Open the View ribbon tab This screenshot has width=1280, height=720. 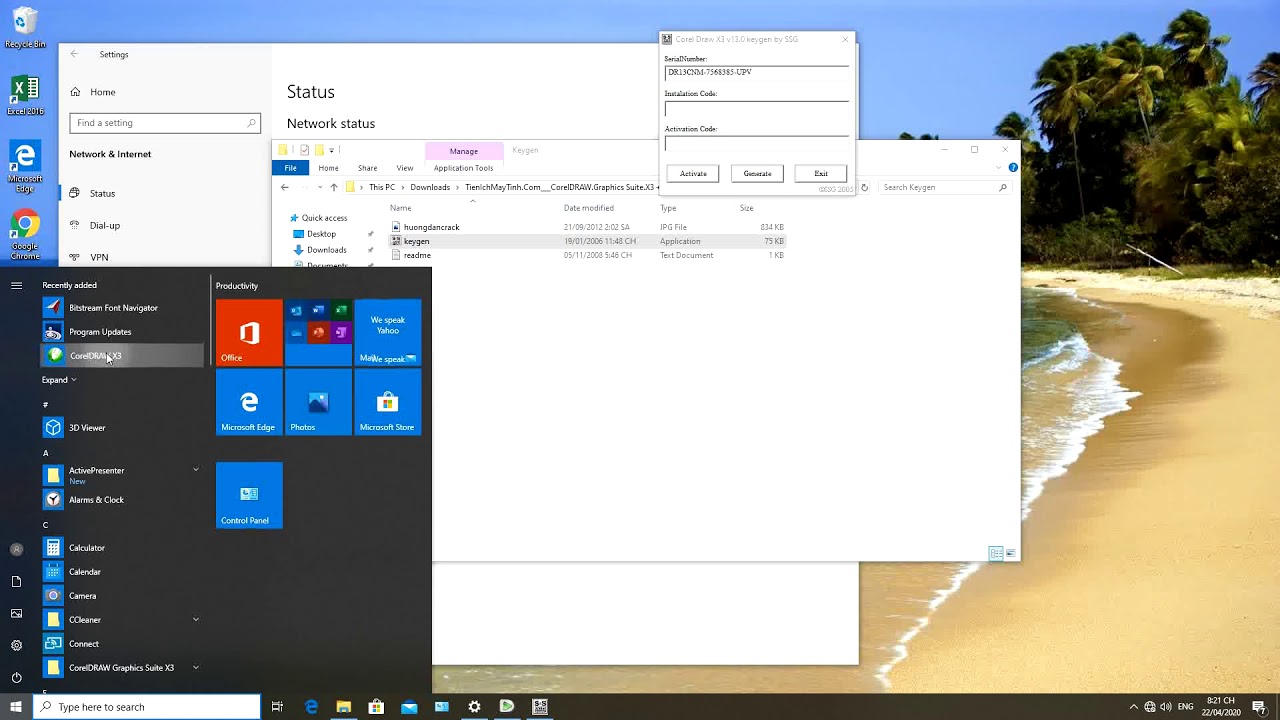point(405,168)
